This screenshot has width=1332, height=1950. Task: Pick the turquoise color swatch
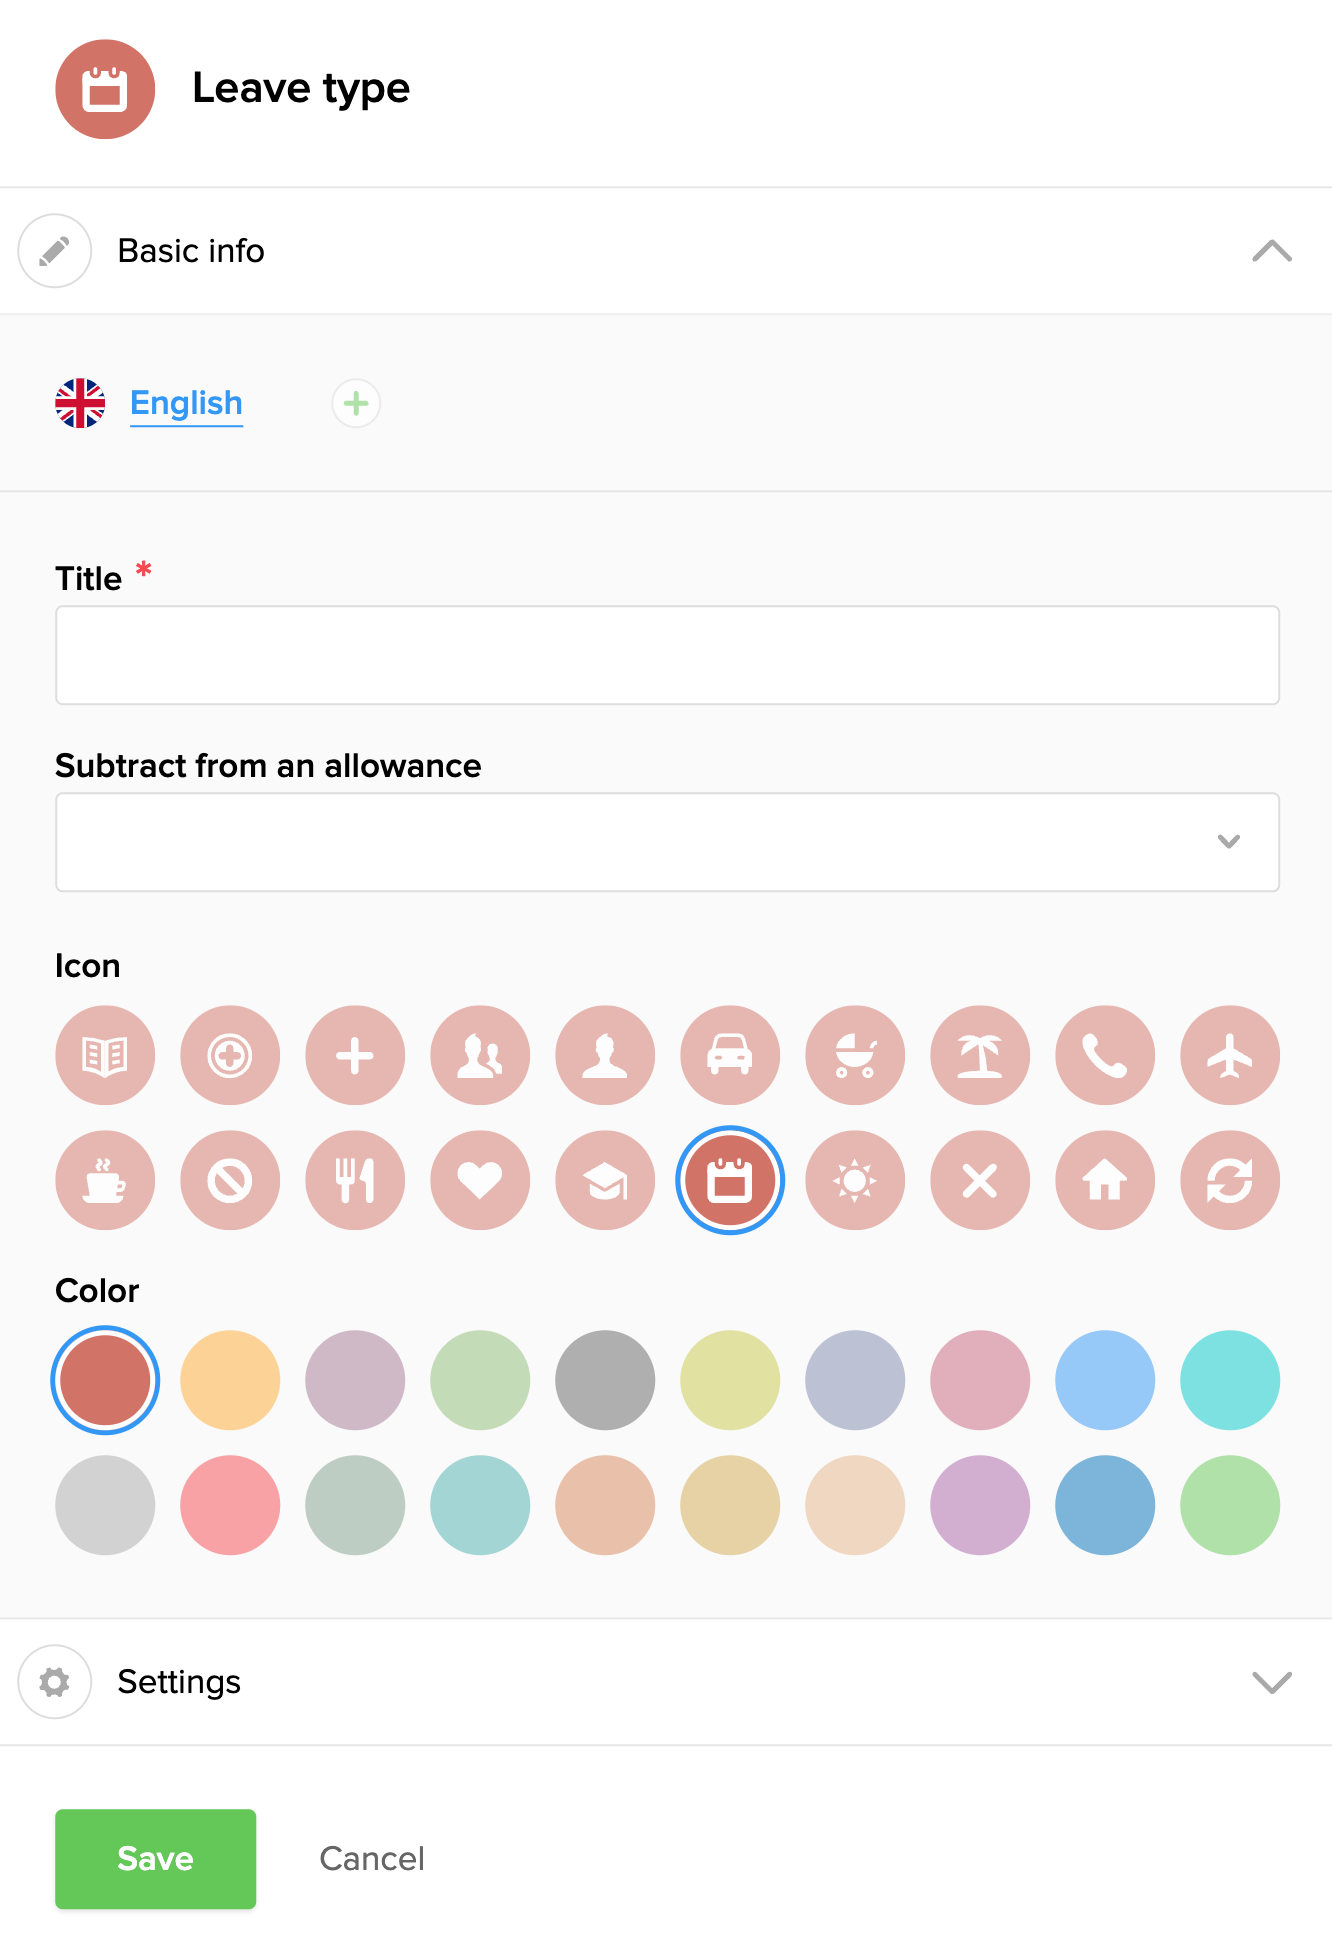pyautogui.click(x=1229, y=1380)
